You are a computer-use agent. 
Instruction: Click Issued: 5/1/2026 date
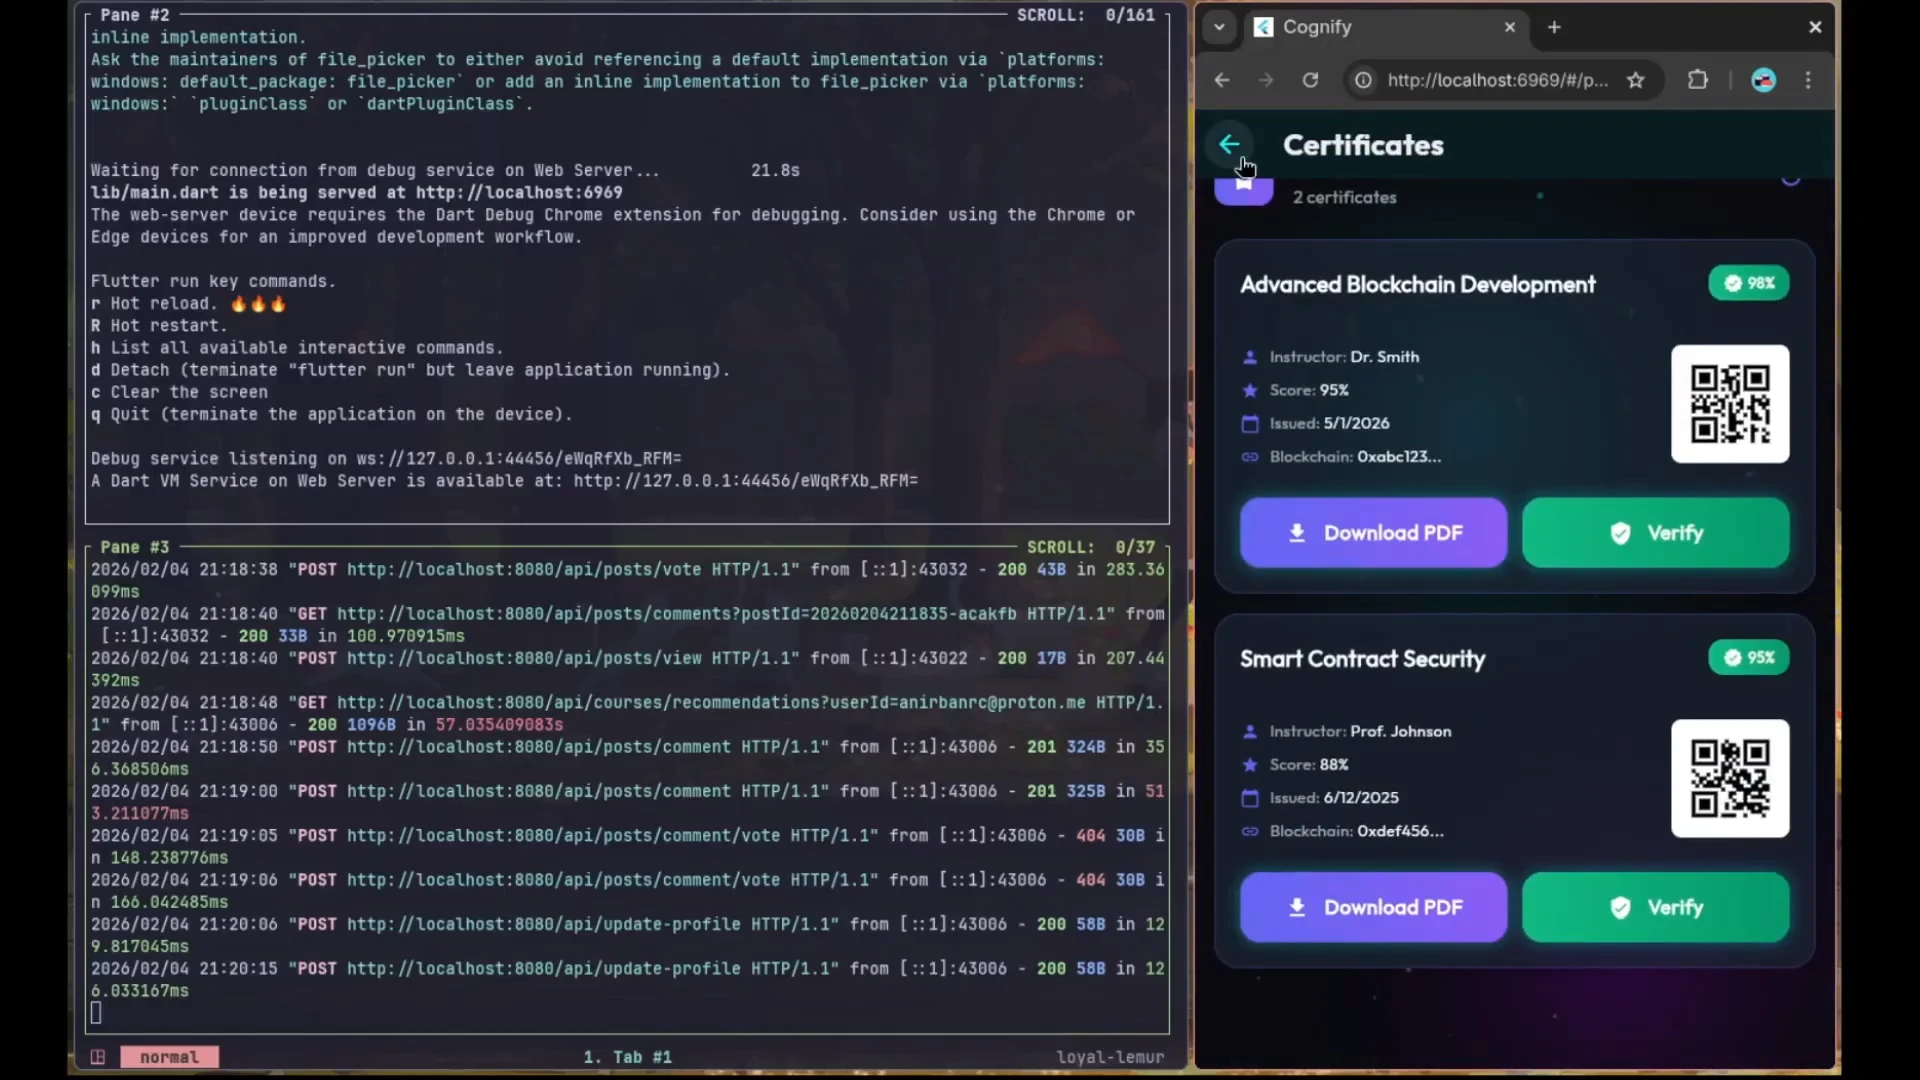click(1329, 423)
